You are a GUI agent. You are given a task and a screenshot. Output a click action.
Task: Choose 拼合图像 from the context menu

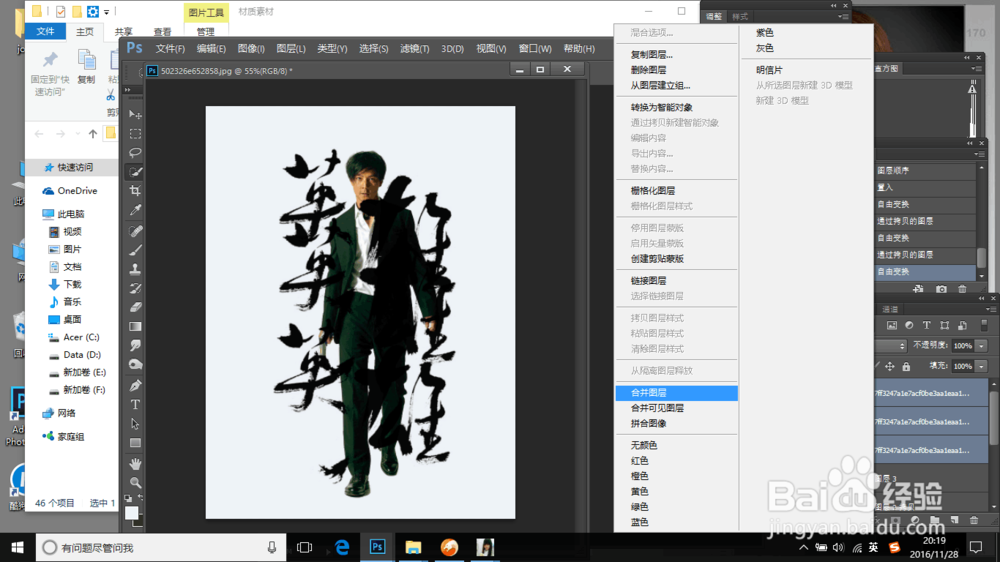click(676, 423)
